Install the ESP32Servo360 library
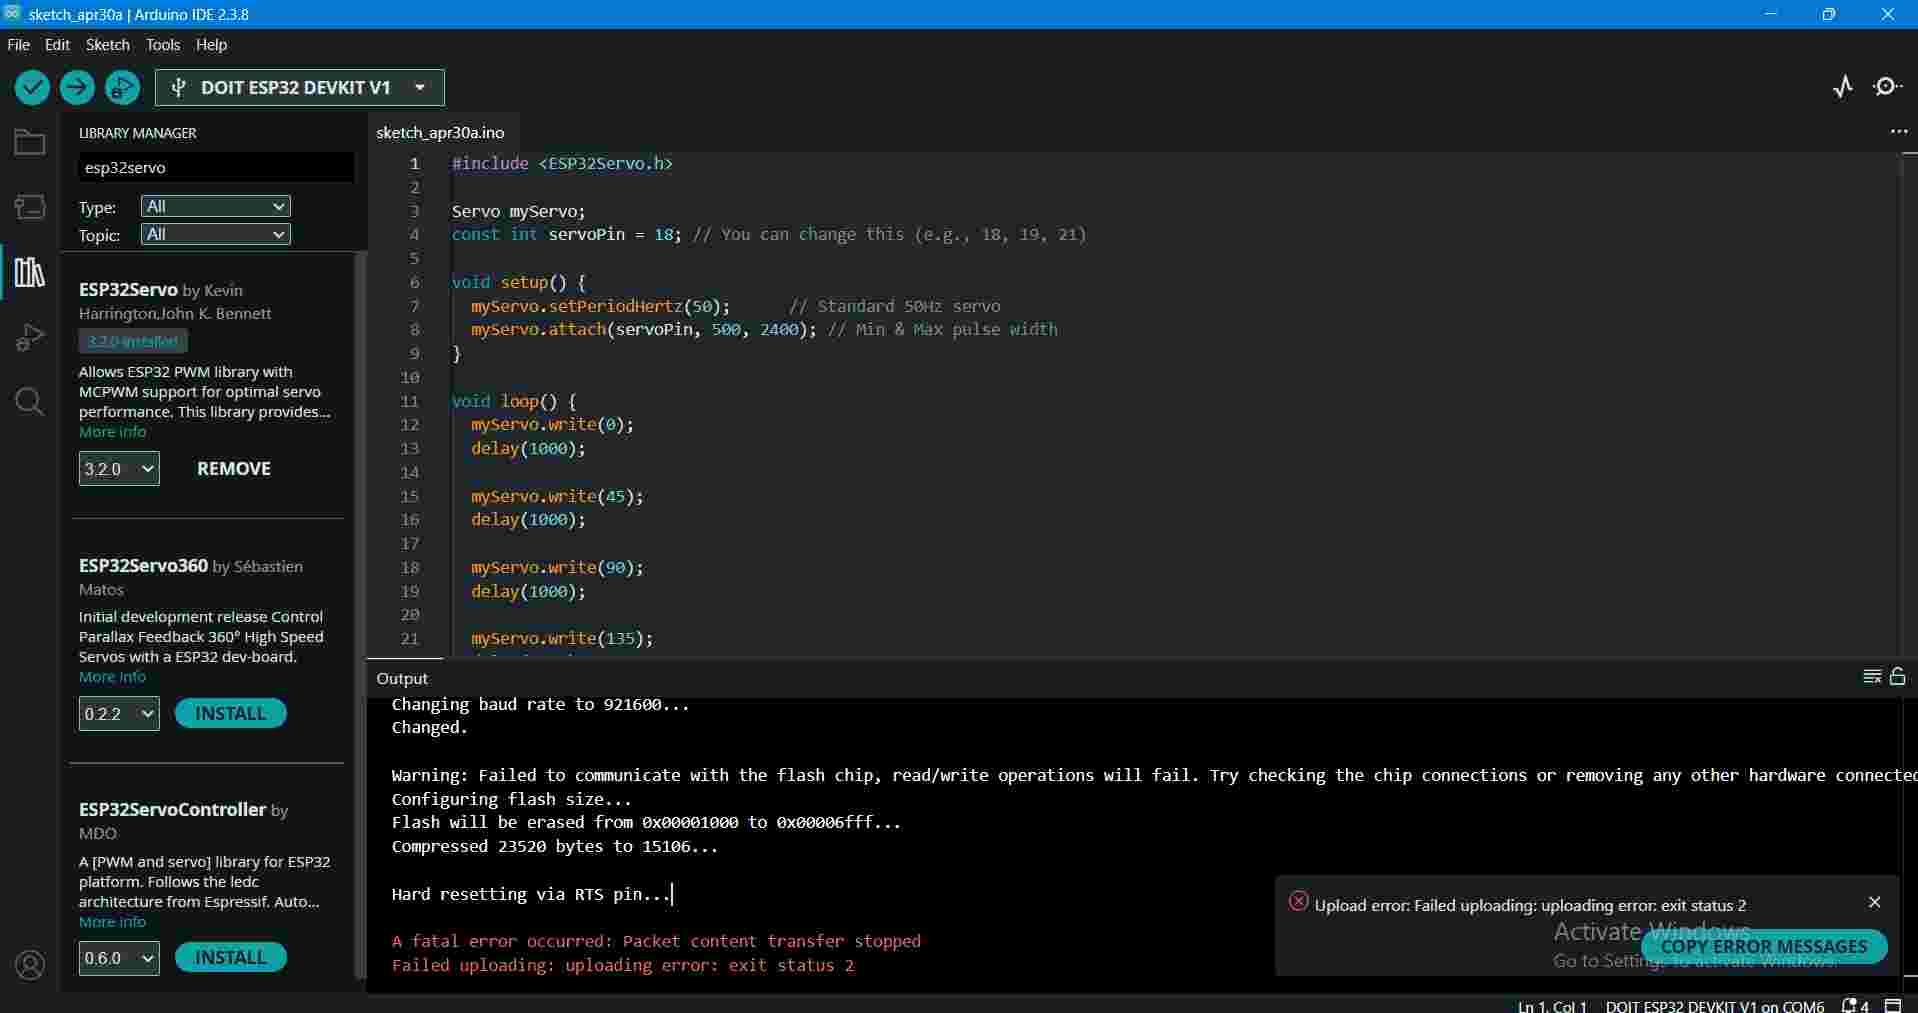 [231, 713]
